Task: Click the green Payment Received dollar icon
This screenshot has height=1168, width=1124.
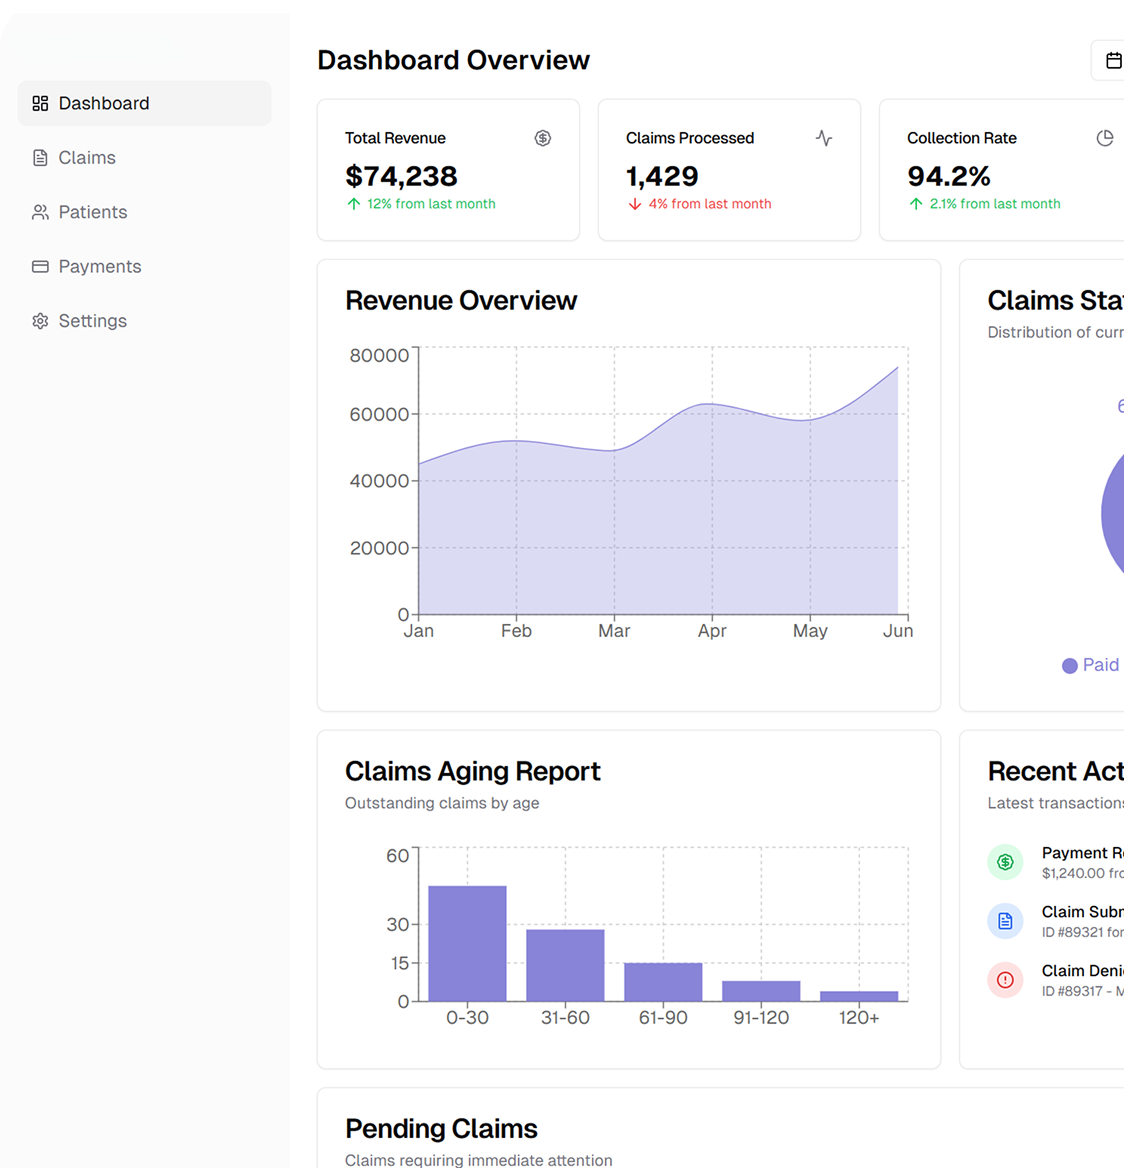Action: 1005,862
